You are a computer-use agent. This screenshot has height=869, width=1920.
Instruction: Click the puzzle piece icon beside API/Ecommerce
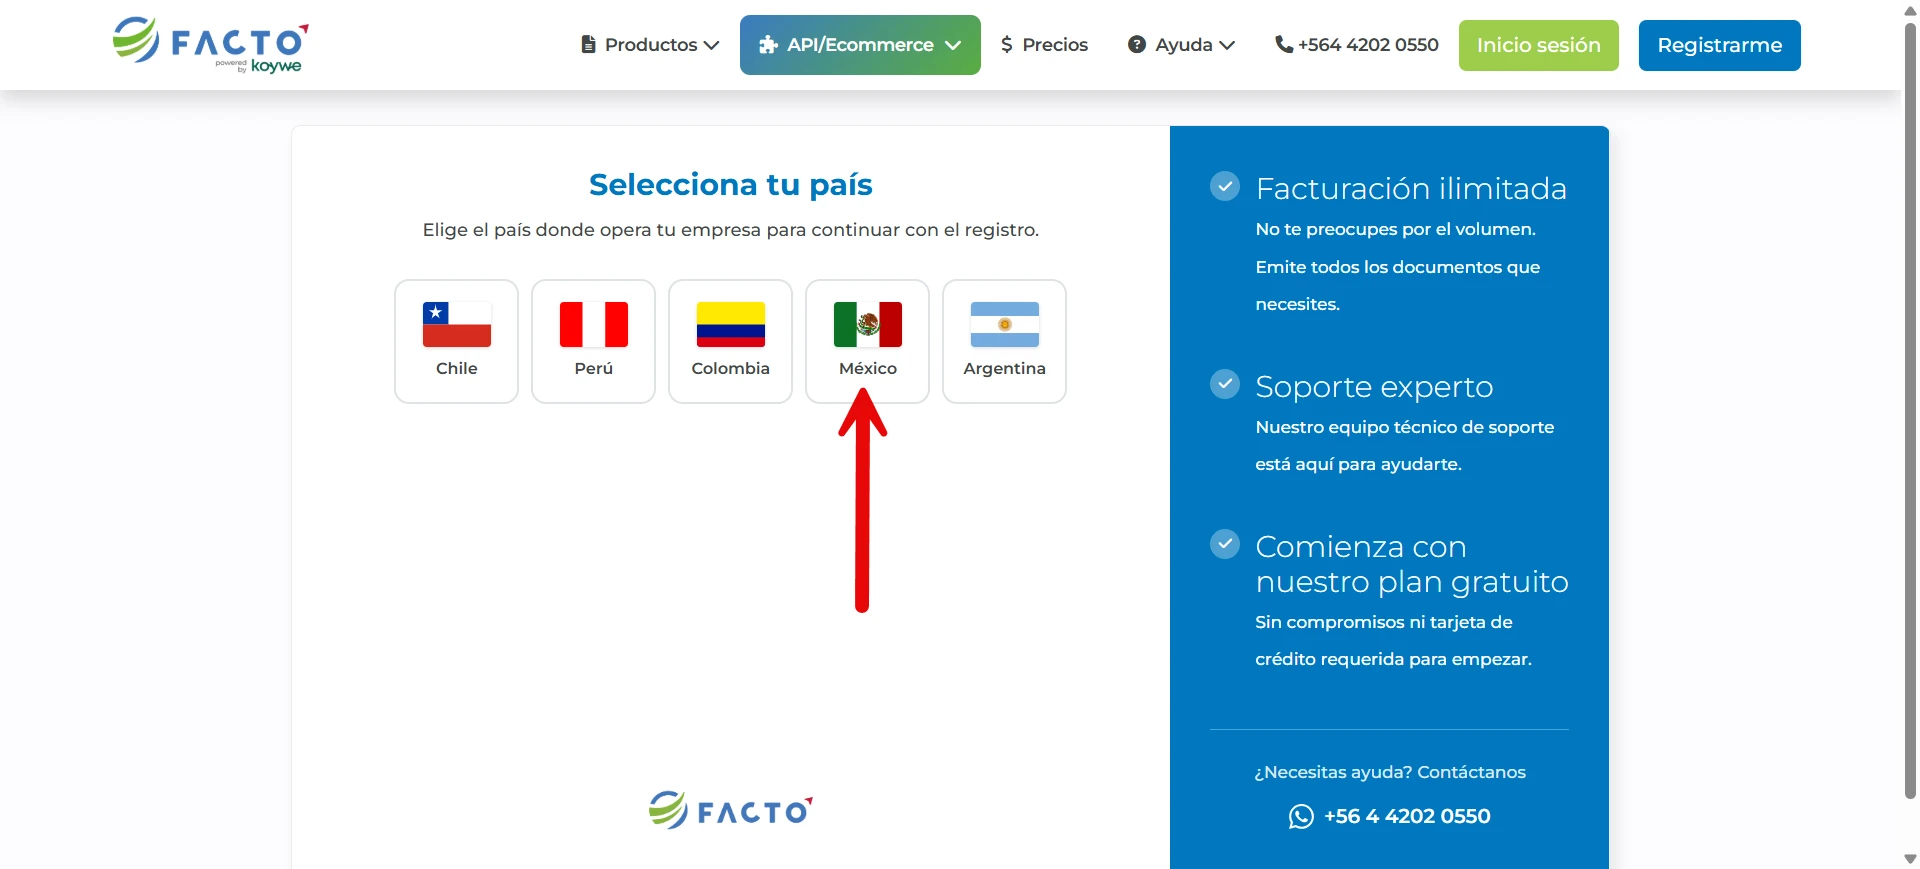pos(768,45)
